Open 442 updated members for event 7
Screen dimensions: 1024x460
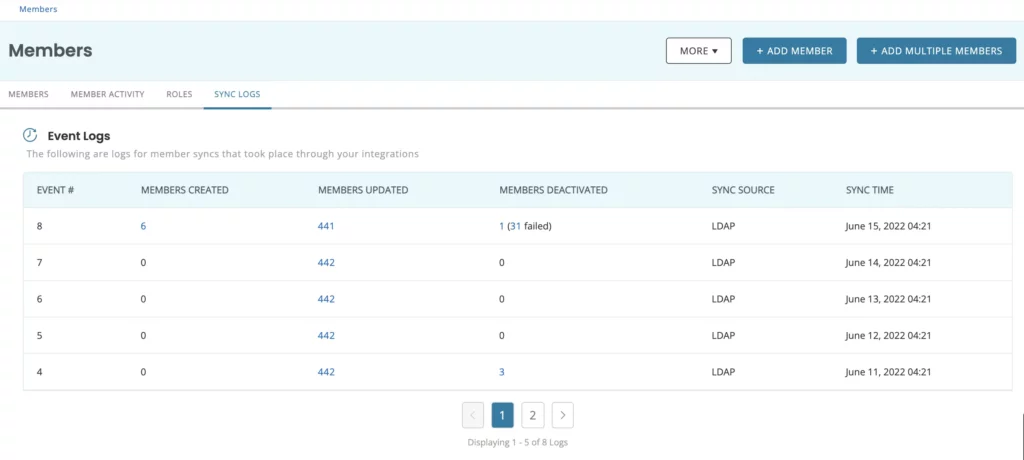coord(326,263)
